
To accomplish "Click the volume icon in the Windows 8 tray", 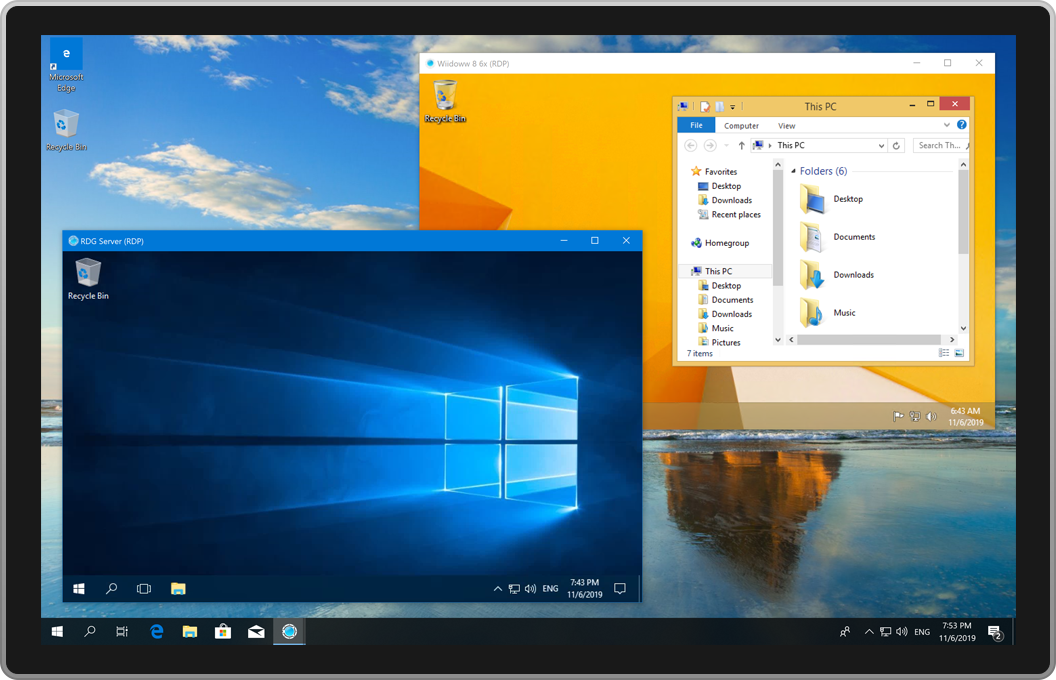I will (x=932, y=416).
